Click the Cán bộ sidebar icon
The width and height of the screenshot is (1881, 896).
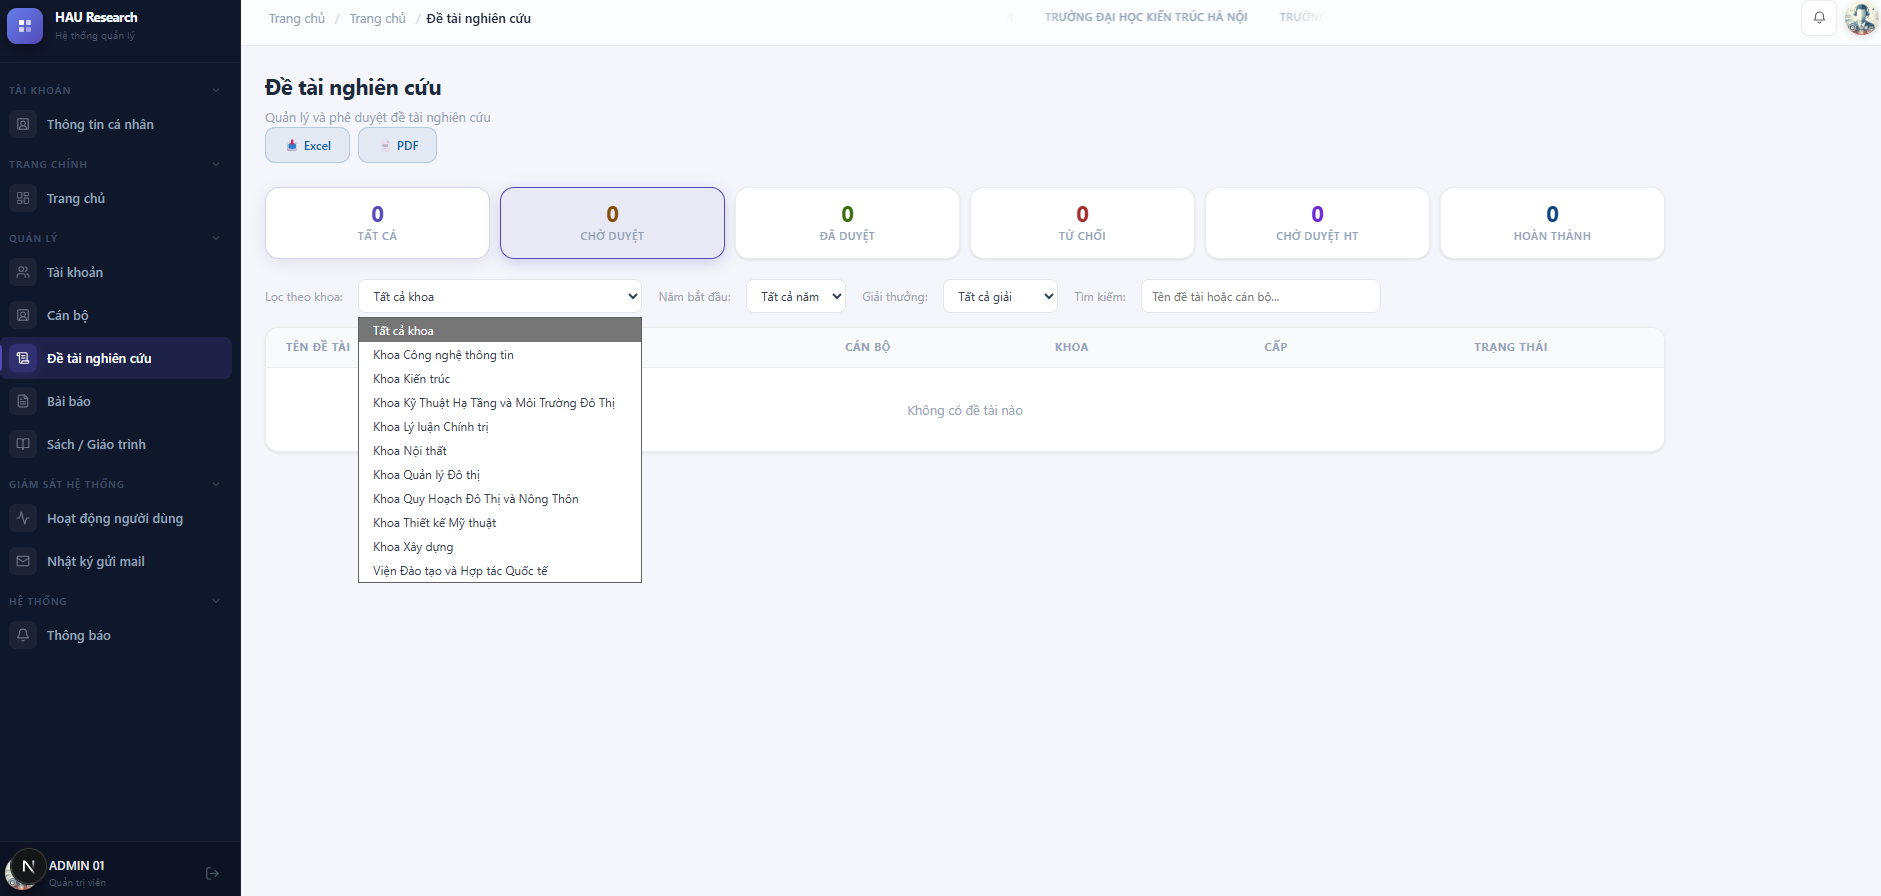(x=23, y=315)
